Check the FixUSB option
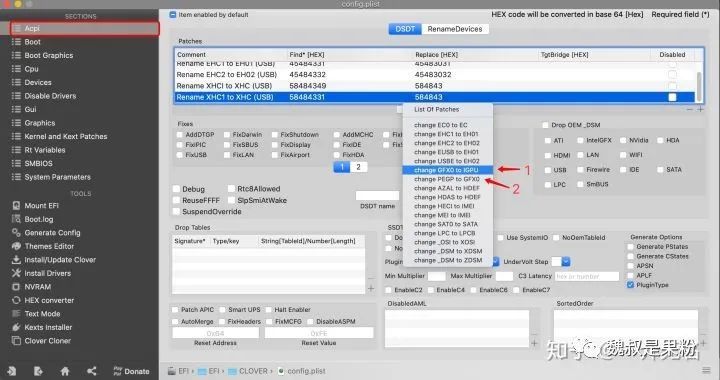 point(180,155)
